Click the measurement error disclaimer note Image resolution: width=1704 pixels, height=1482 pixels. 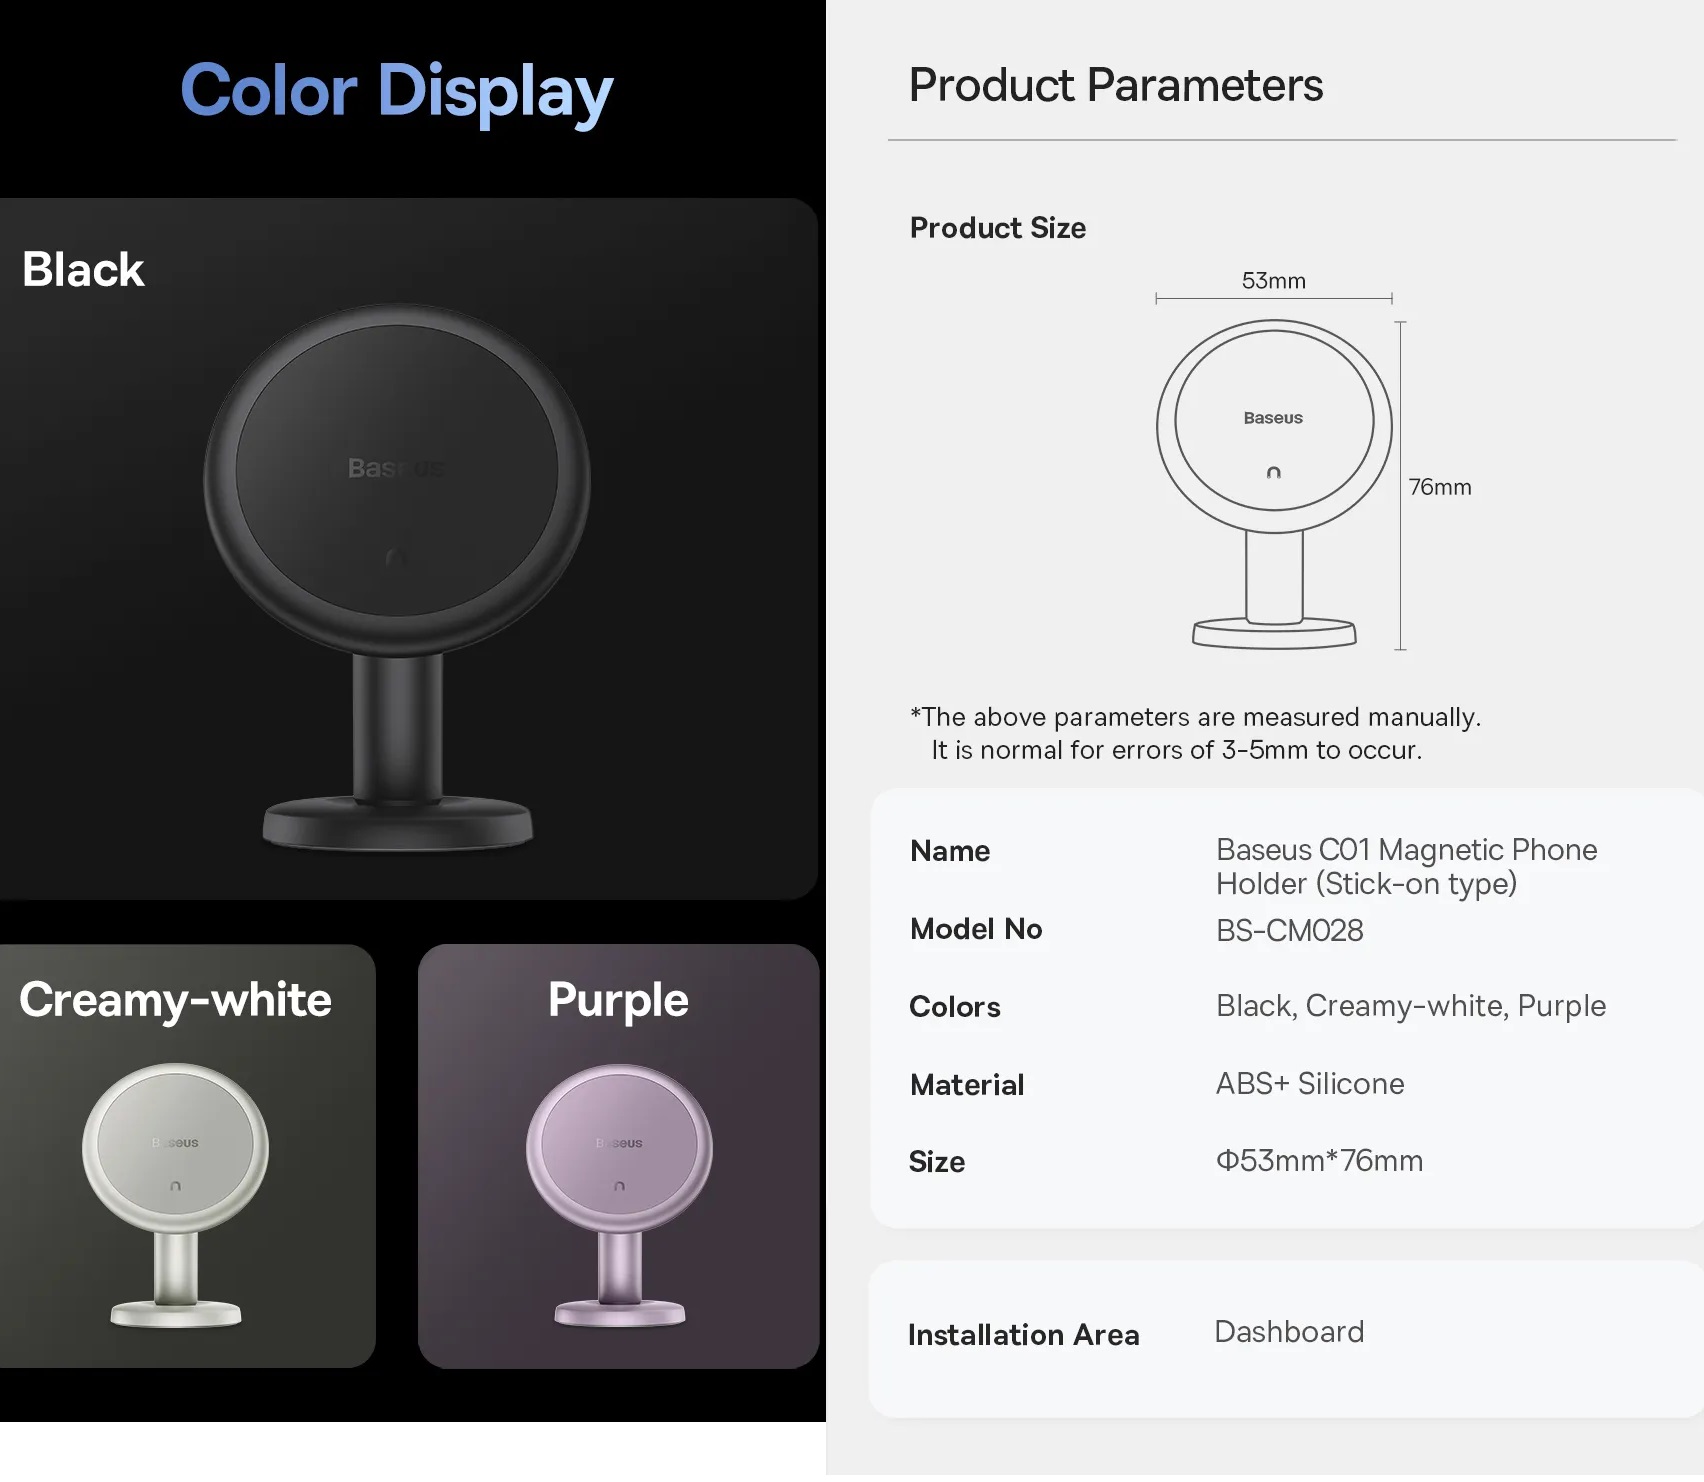1195,733
